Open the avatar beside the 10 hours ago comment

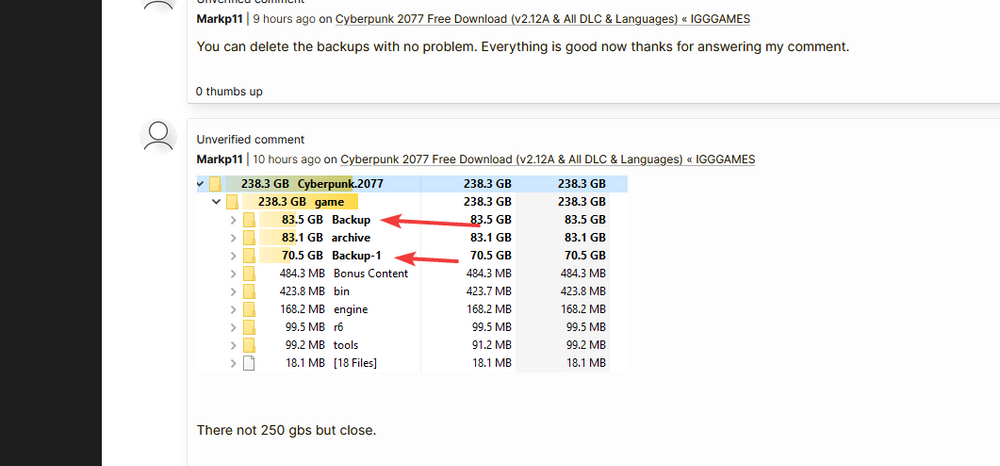pyautogui.click(x=158, y=137)
